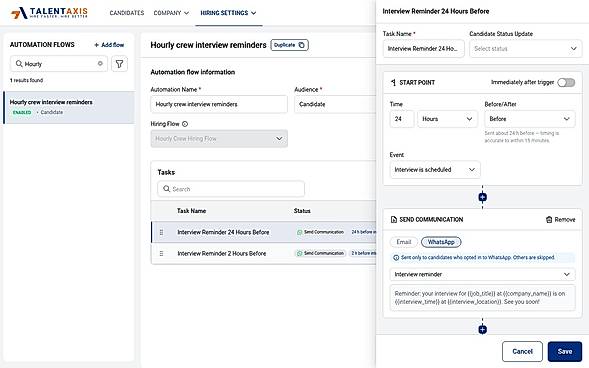The image size is (589, 368).
Task: Duplicate the Hourly crew interview reminders flow
Action: tap(289, 45)
